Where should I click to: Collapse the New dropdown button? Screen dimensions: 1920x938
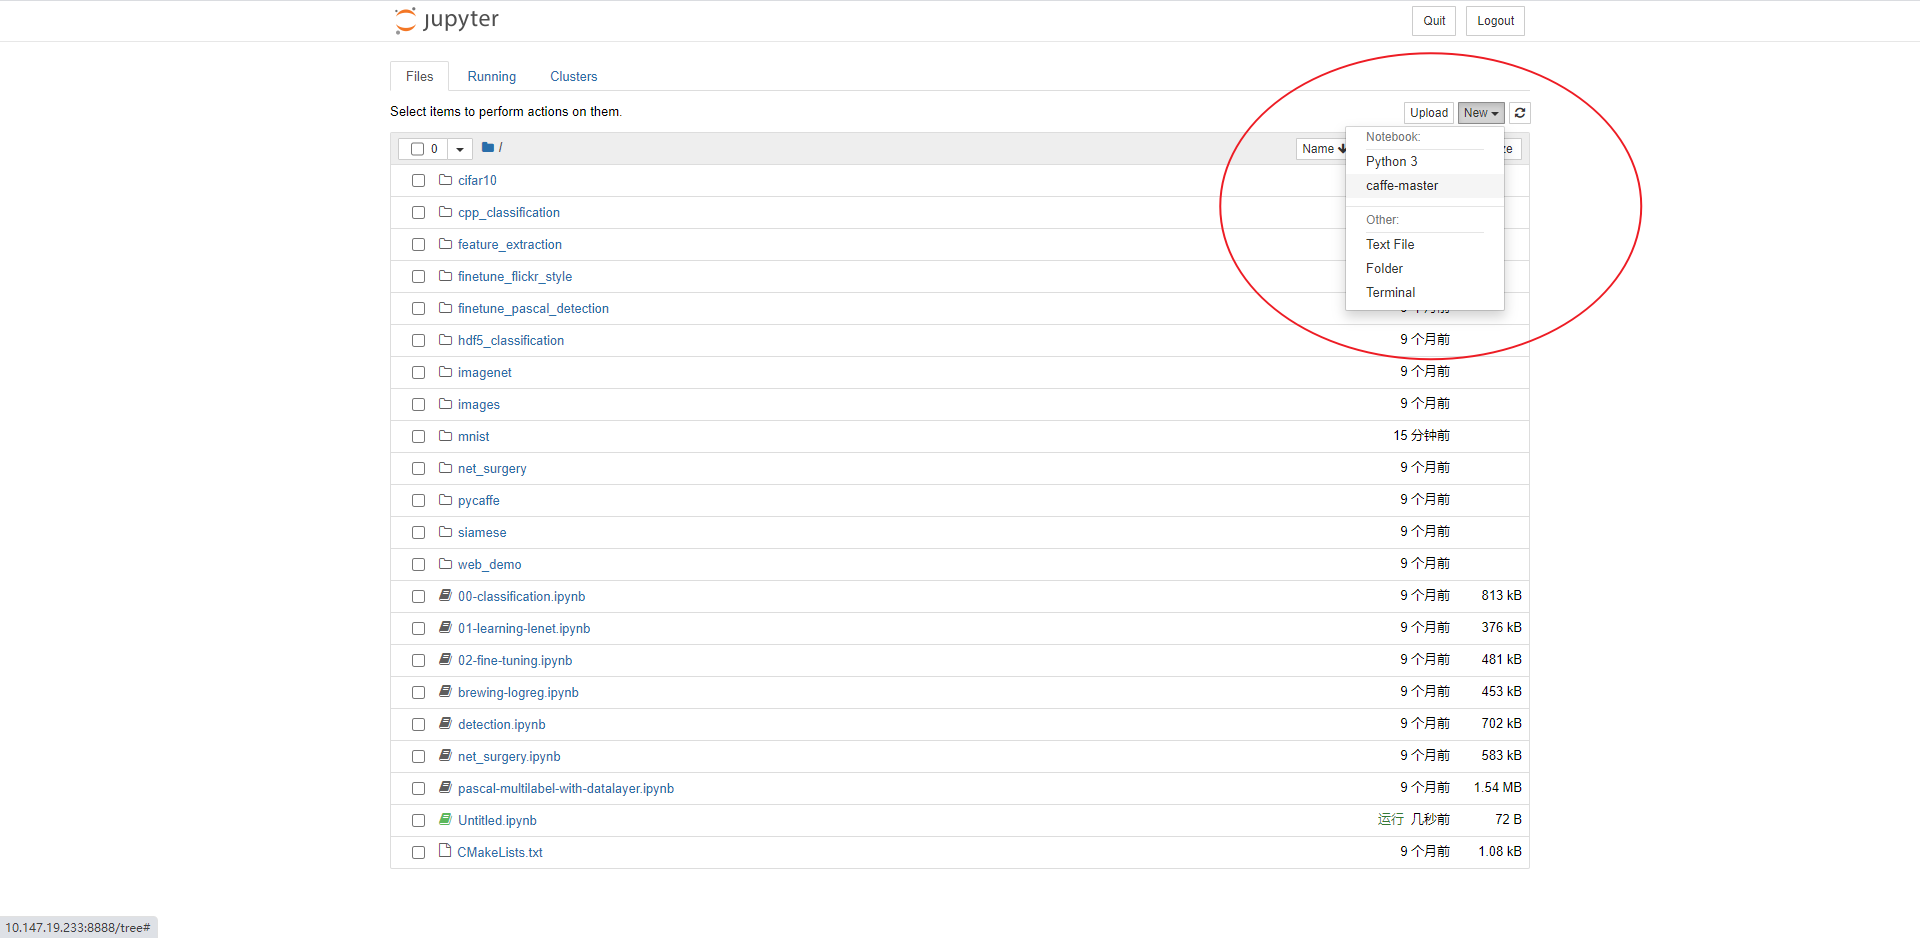click(1481, 113)
